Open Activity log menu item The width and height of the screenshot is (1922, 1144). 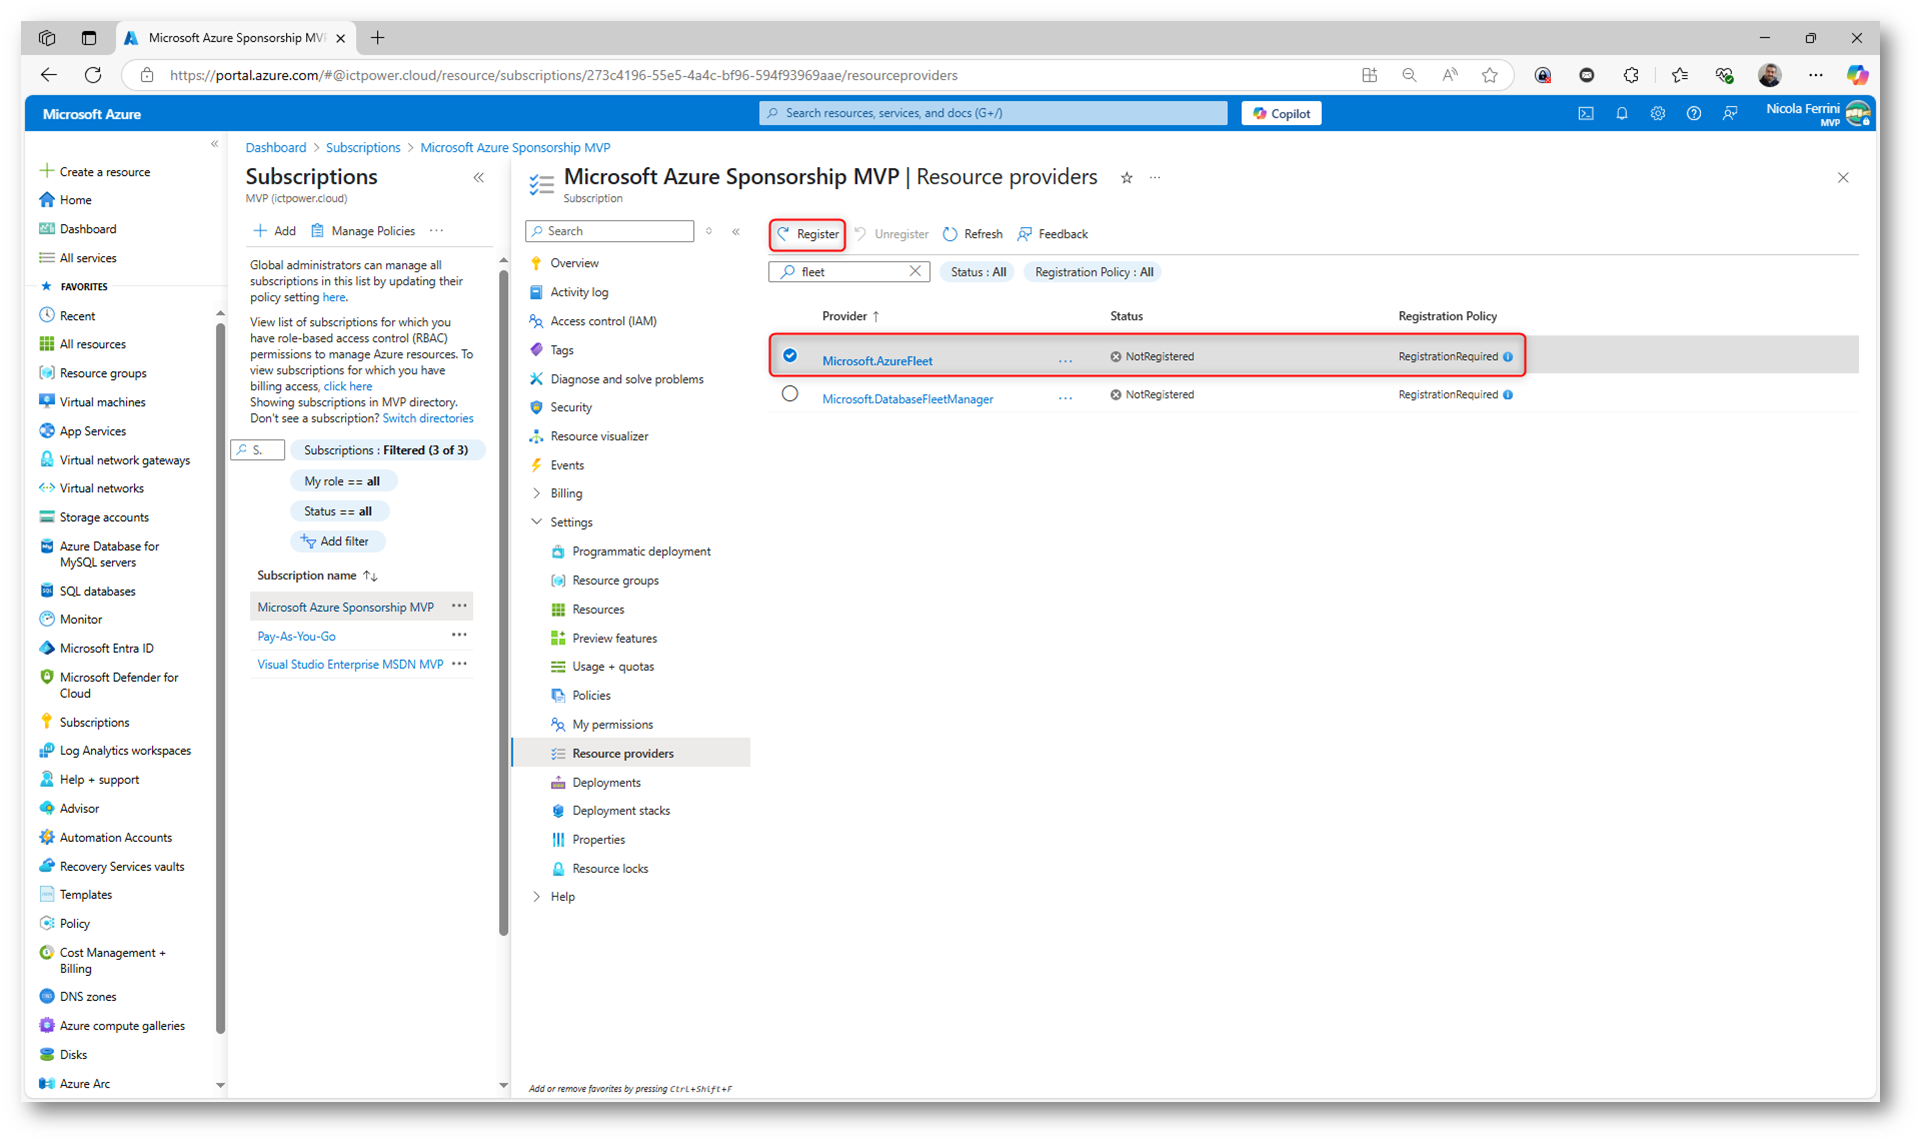pos(579,293)
